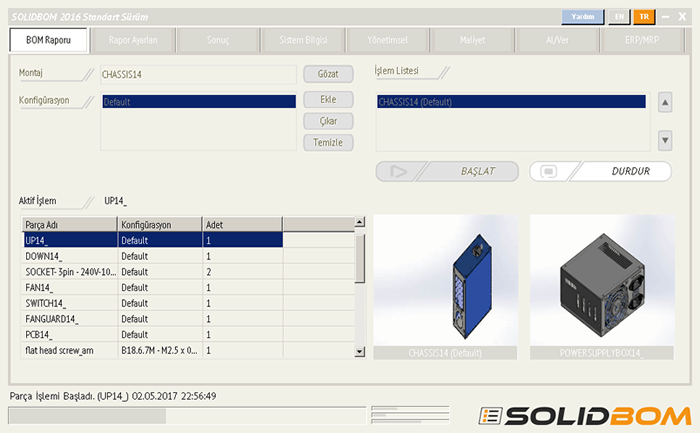Click the main progress bar
The image size is (700, 433).
187,416
